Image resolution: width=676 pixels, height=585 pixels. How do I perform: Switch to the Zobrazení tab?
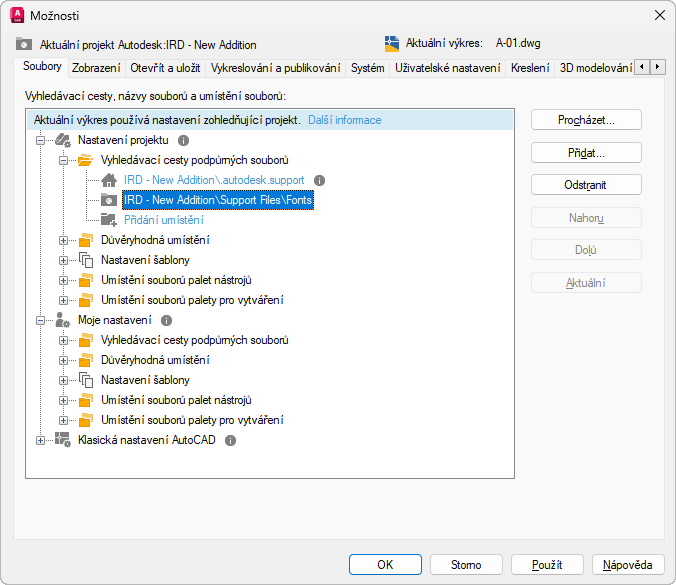(x=96, y=68)
